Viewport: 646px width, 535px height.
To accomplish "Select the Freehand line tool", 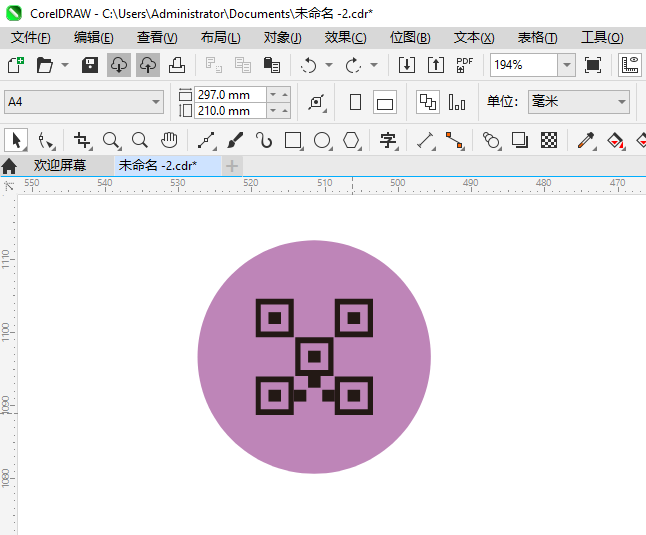I will 206,140.
